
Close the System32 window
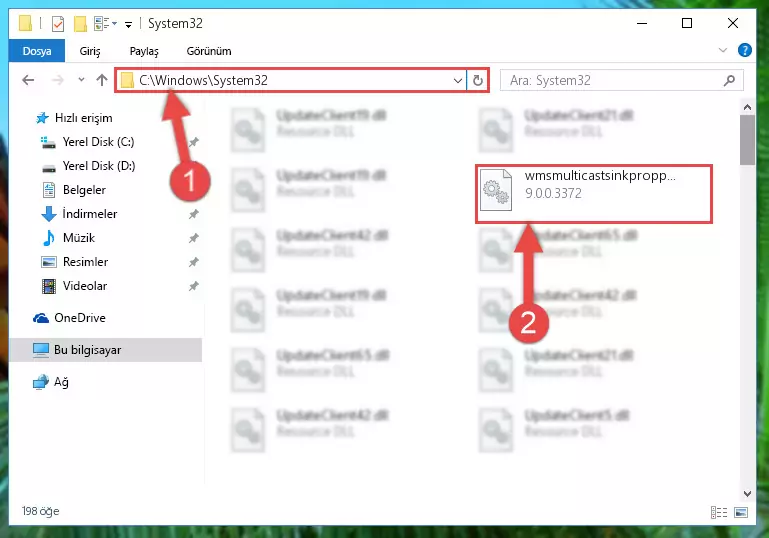[x=733, y=23]
